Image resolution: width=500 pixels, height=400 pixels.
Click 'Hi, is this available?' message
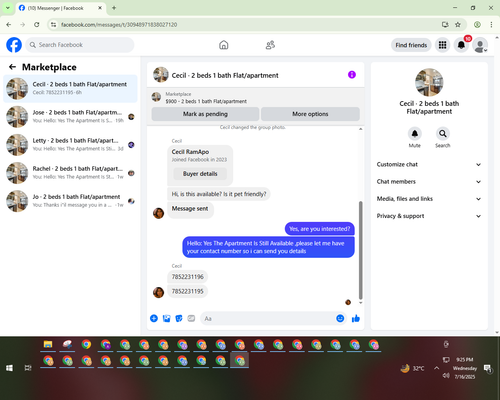pyautogui.click(x=219, y=194)
